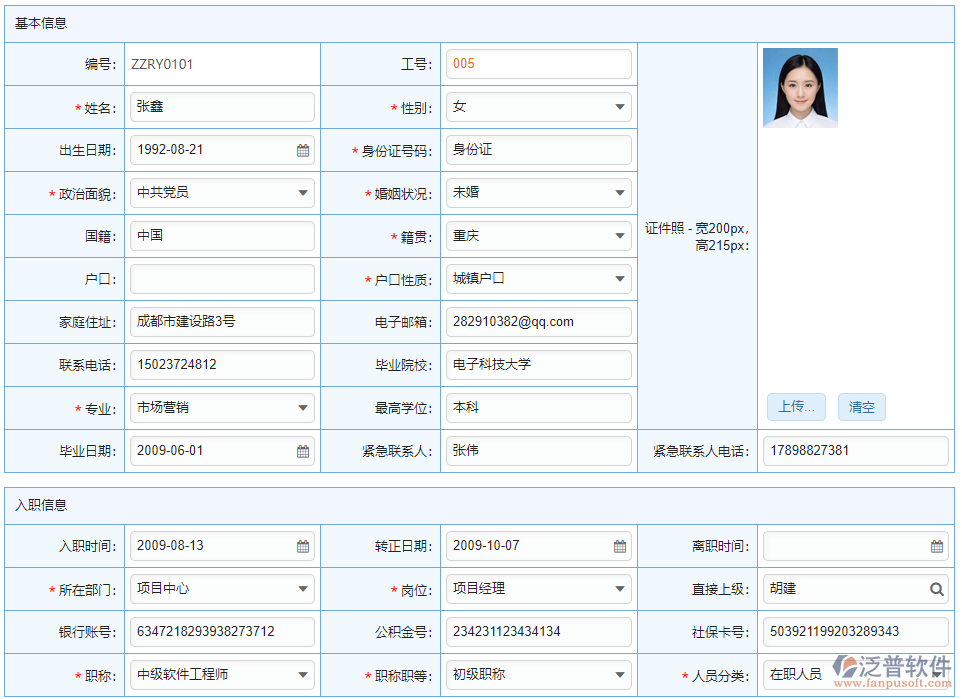962x699 pixels.
Task: Expand the 政治面貌 dropdown
Action: coord(303,193)
